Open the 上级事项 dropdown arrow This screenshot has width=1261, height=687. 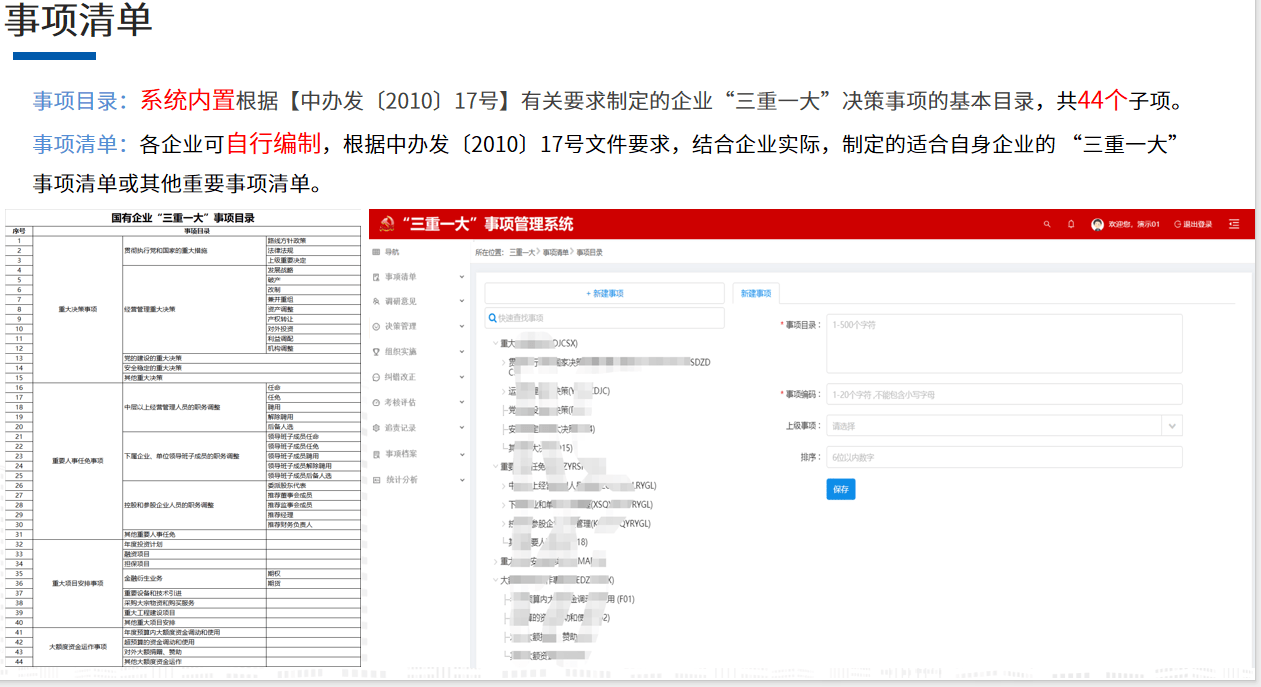coord(1172,426)
